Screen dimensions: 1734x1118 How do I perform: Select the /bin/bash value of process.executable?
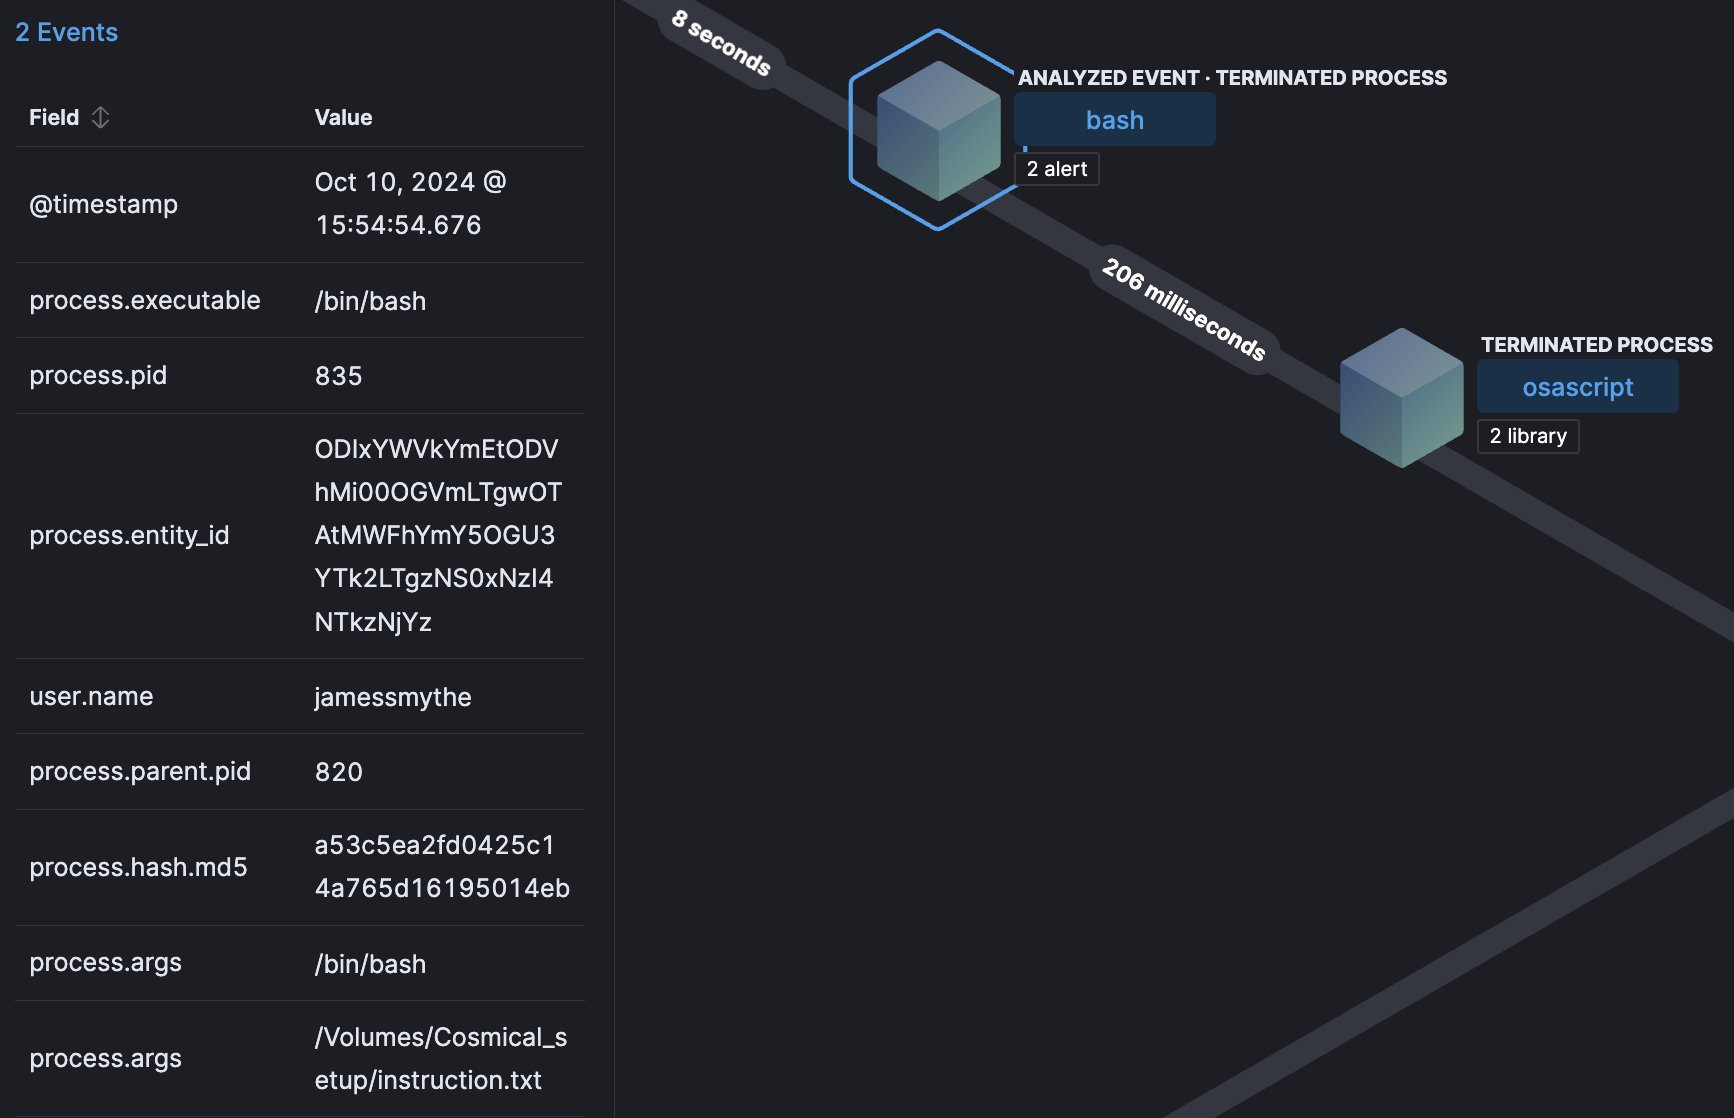point(370,301)
